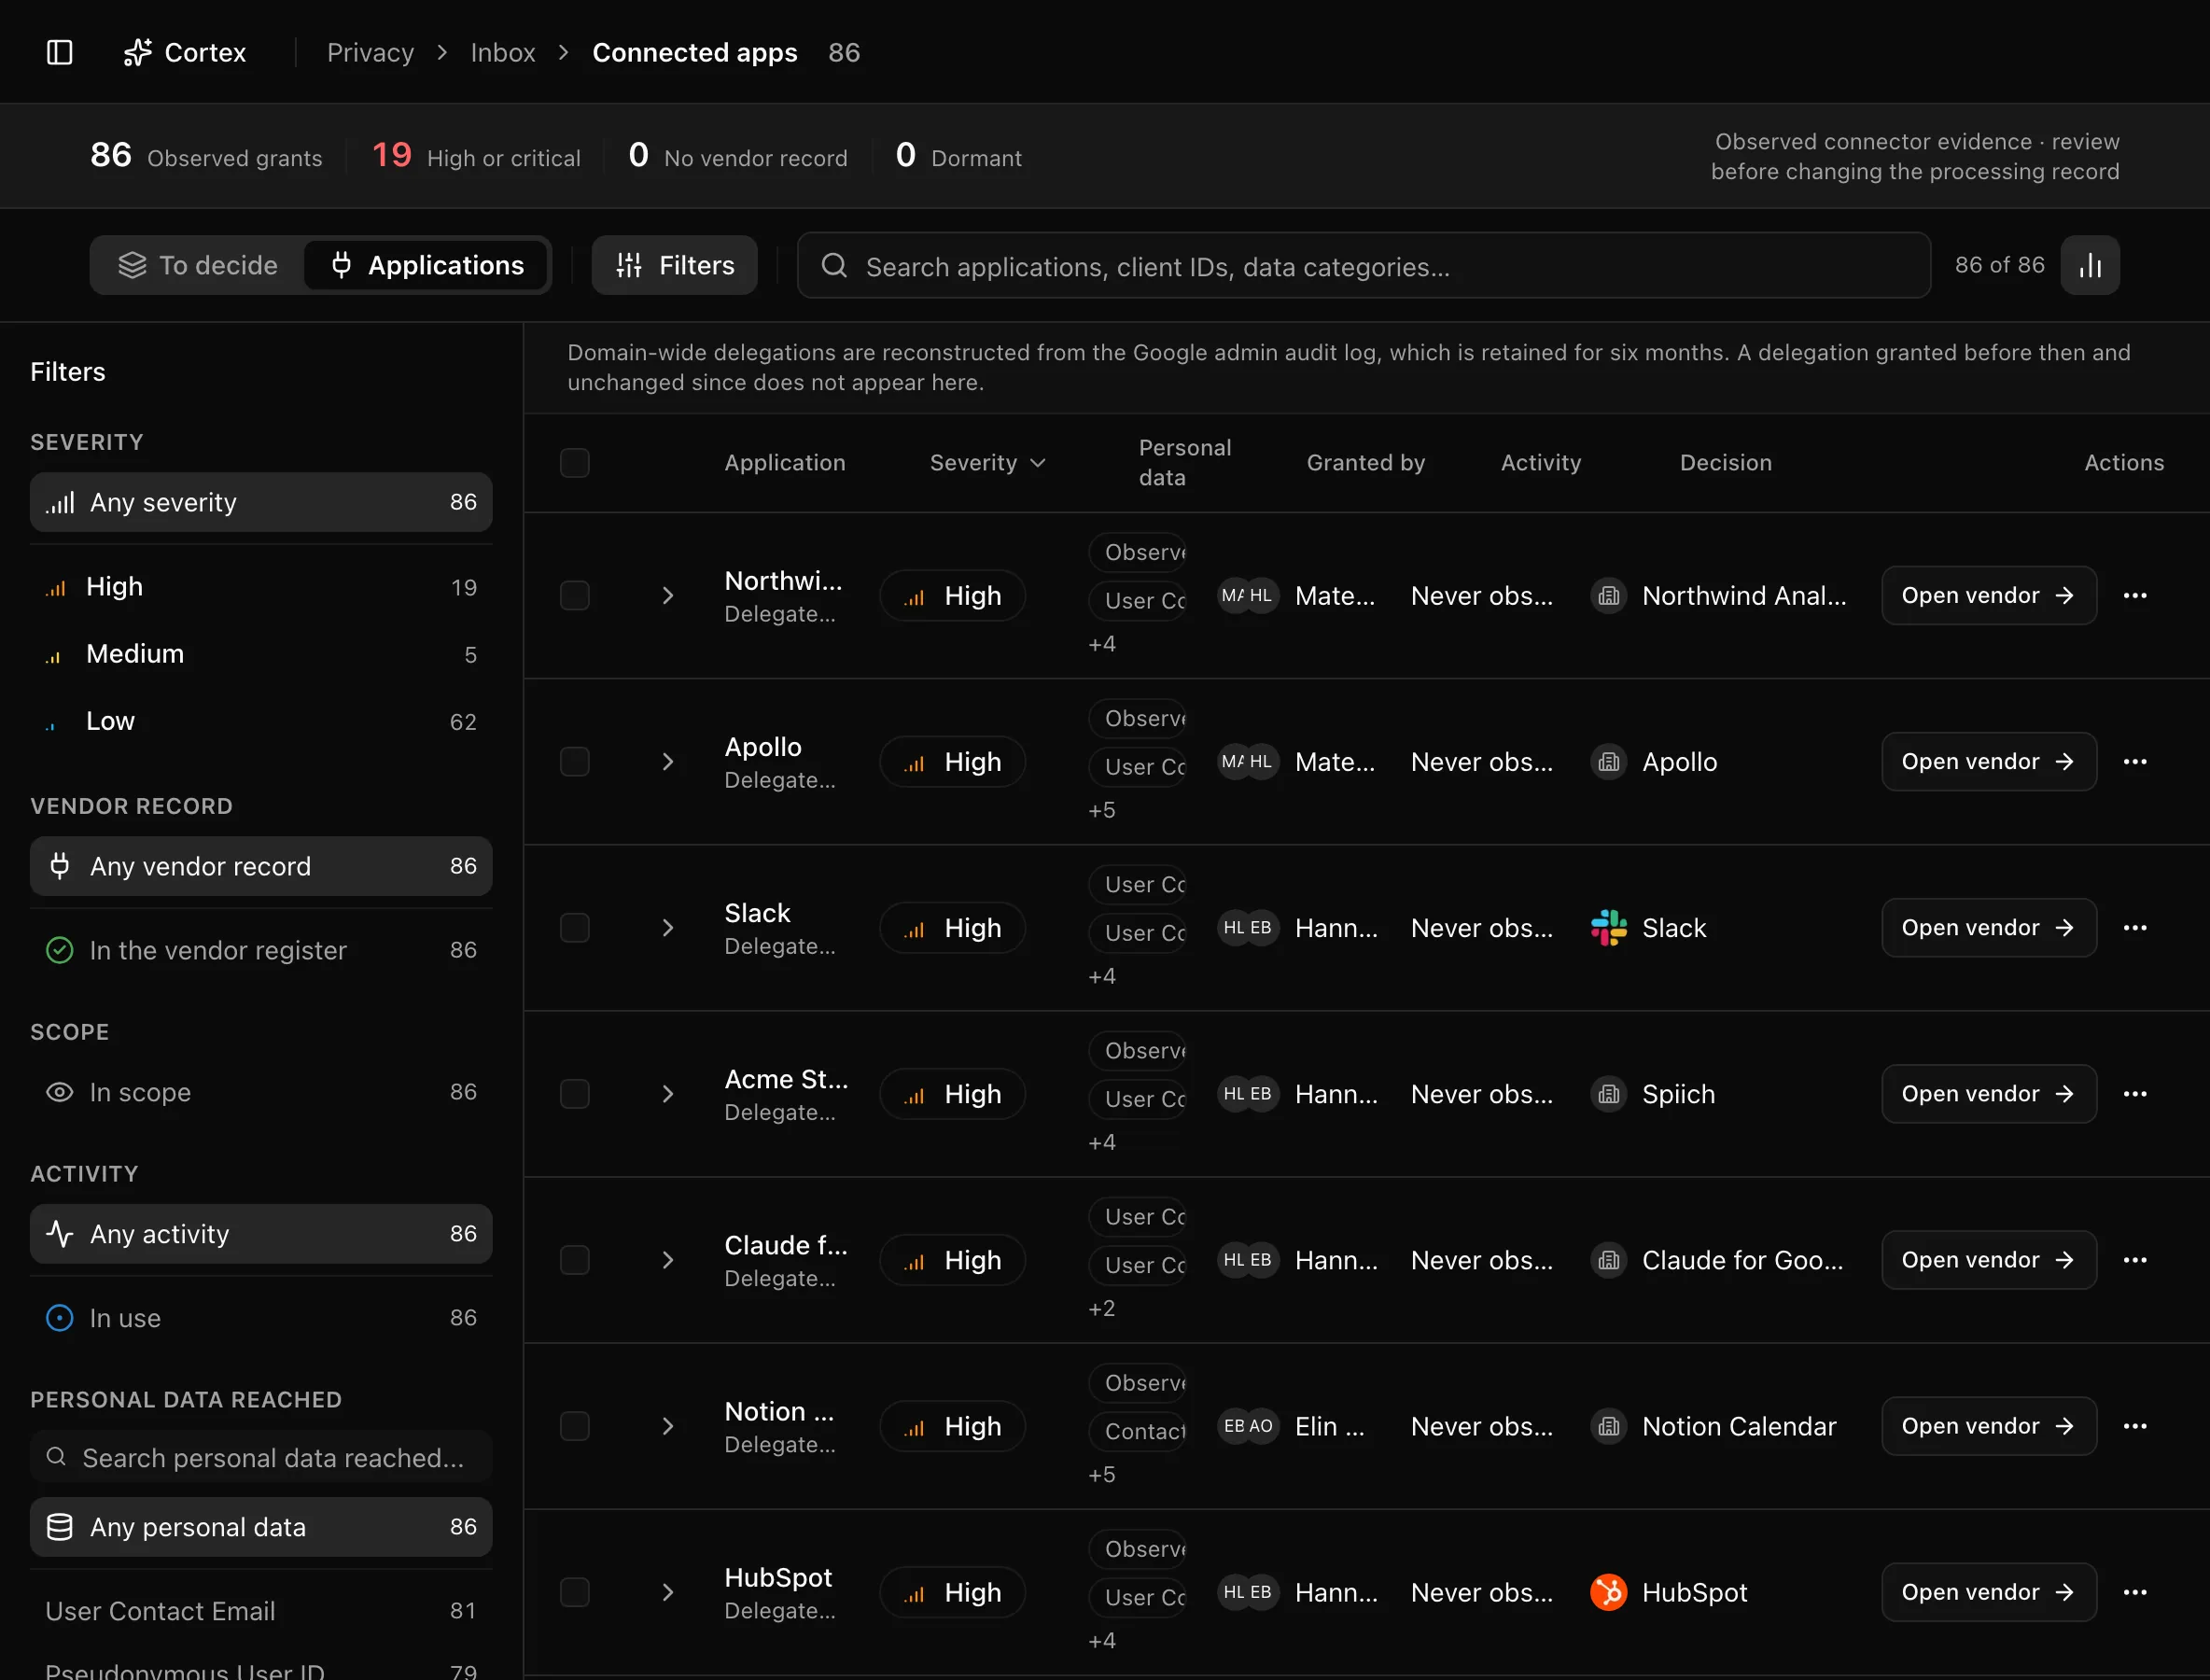The height and width of the screenshot is (1680, 2210).
Task: Open more actions for Slack row
Action: click(x=2135, y=928)
